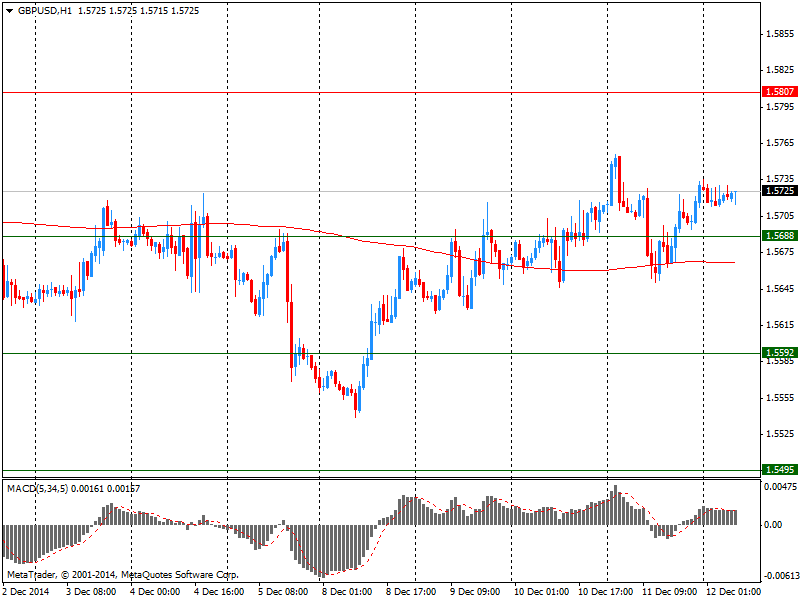The width and height of the screenshot is (800, 600).
Task: Click the 0.00 MACD scale value
Action: [773, 524]
